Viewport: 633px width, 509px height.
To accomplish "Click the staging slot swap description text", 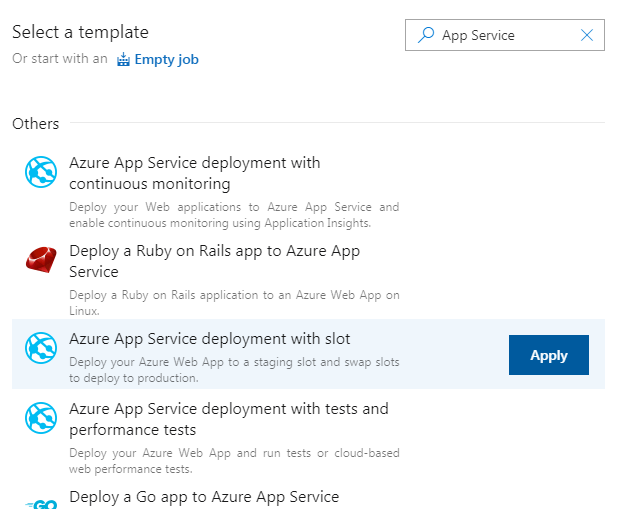I will click(234, 370).
